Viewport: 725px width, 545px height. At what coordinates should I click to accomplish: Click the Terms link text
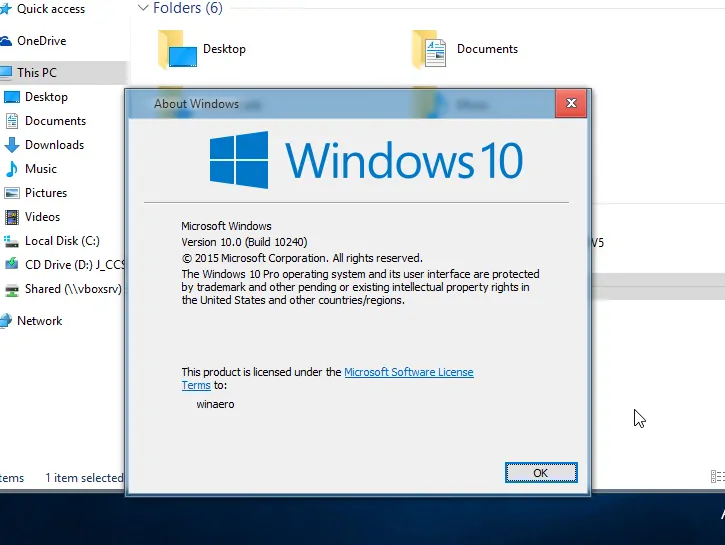[x=196, y=386]
